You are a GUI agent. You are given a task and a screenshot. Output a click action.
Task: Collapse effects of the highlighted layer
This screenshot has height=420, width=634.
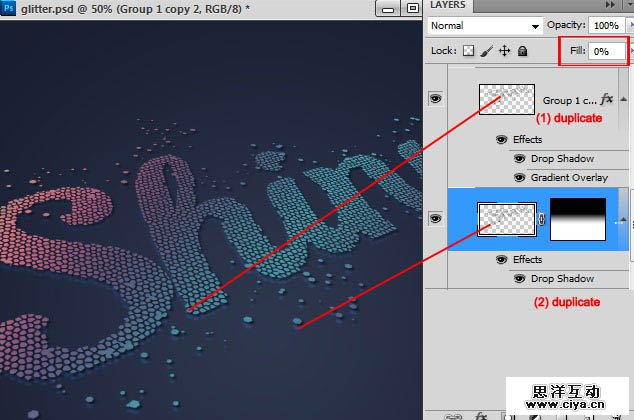(x=623, y=219)
